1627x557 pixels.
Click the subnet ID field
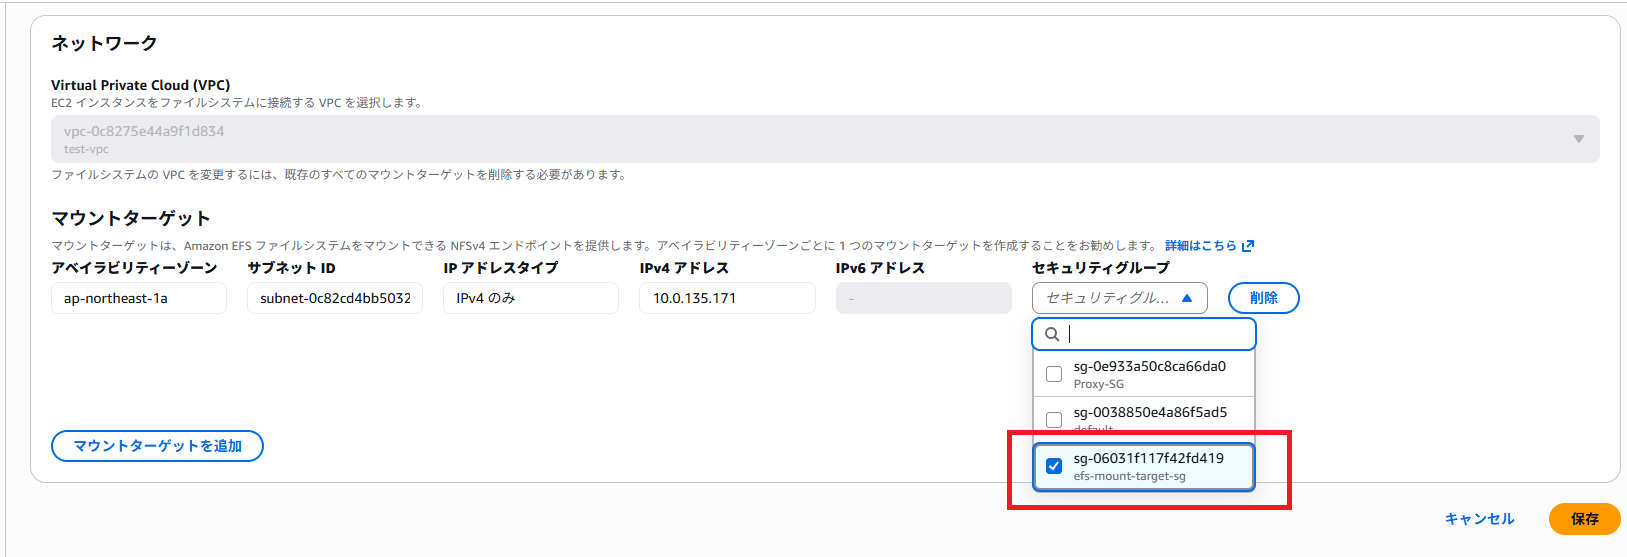coord(335,298)
